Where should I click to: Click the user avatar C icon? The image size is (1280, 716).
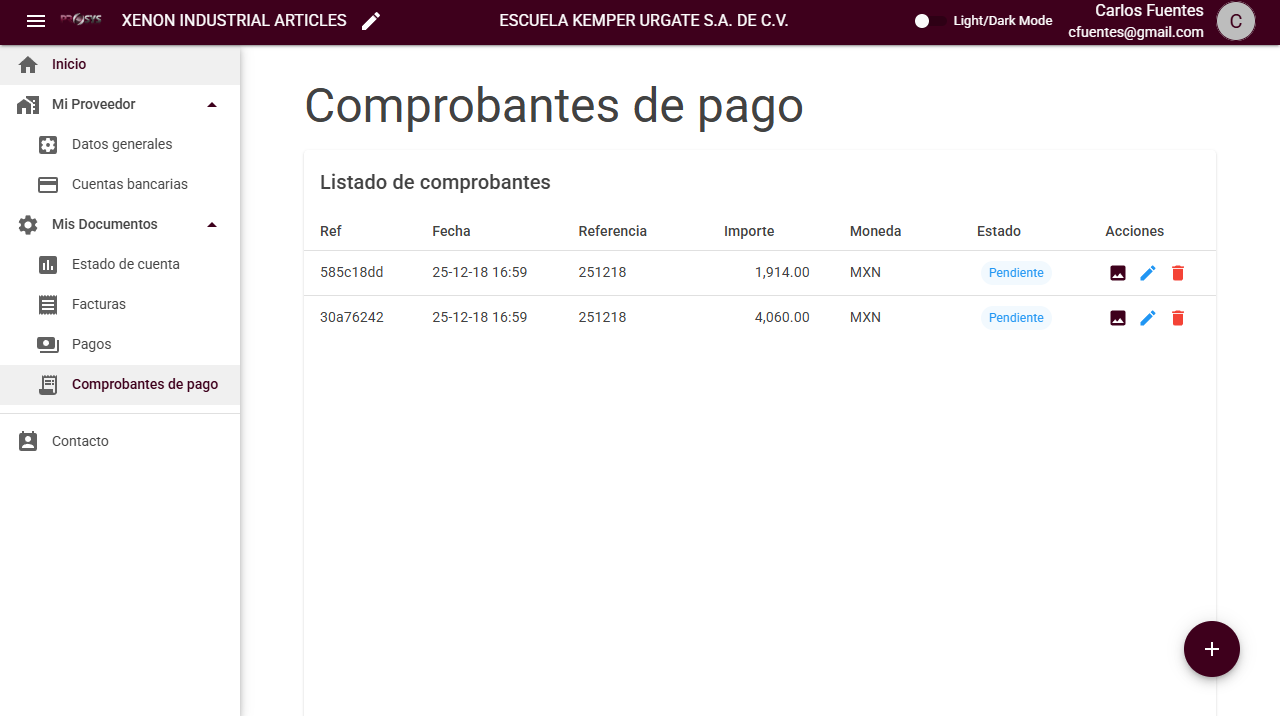pos(1235,21)
